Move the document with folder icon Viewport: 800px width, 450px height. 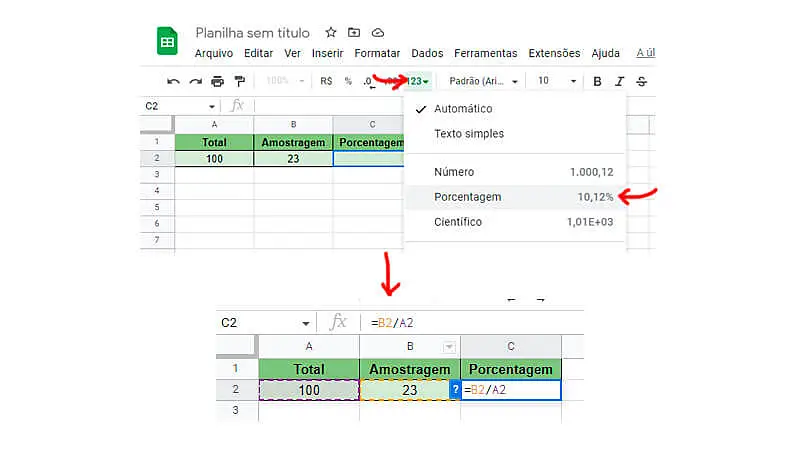coord(354,33)
